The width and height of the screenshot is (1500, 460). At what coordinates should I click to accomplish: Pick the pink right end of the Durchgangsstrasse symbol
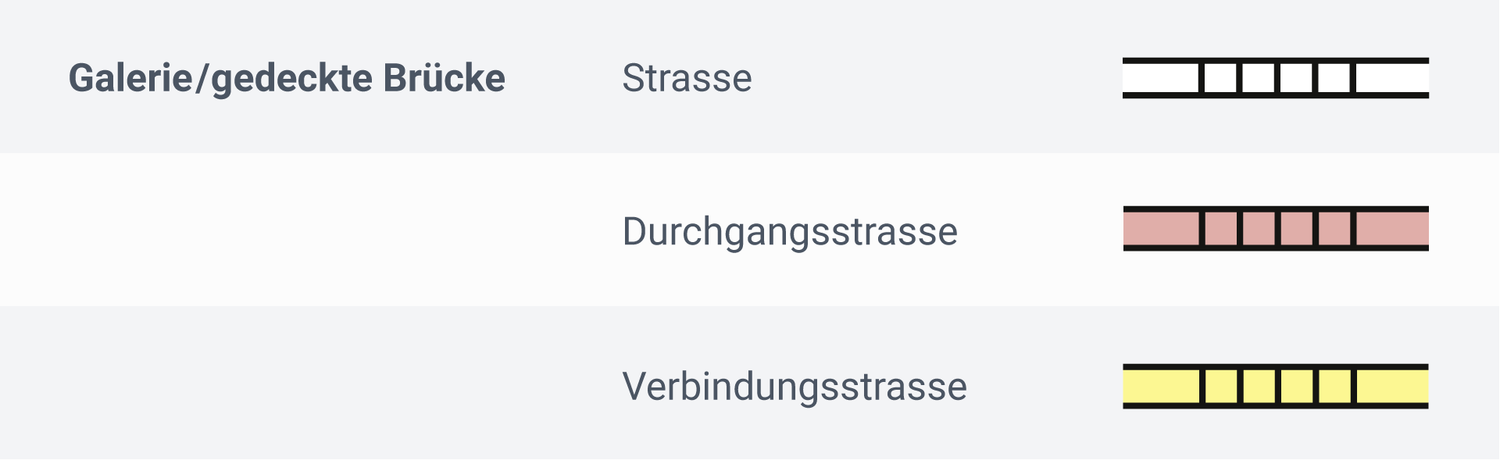point(1392,229)
